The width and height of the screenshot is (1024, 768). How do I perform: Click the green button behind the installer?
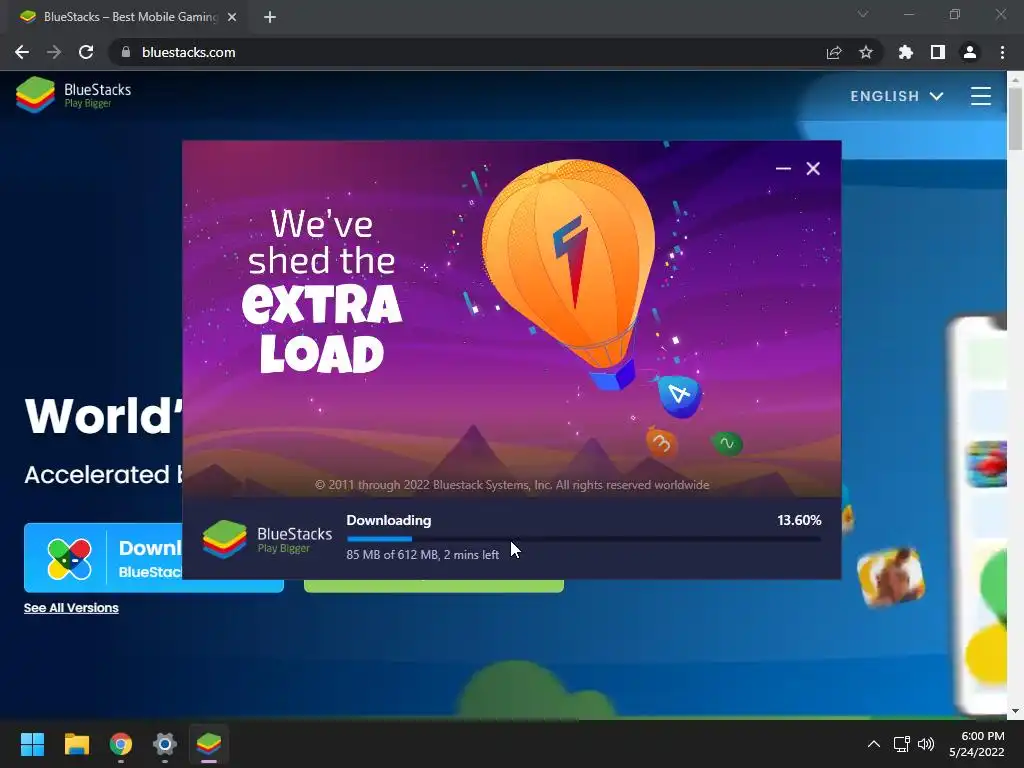434,586
